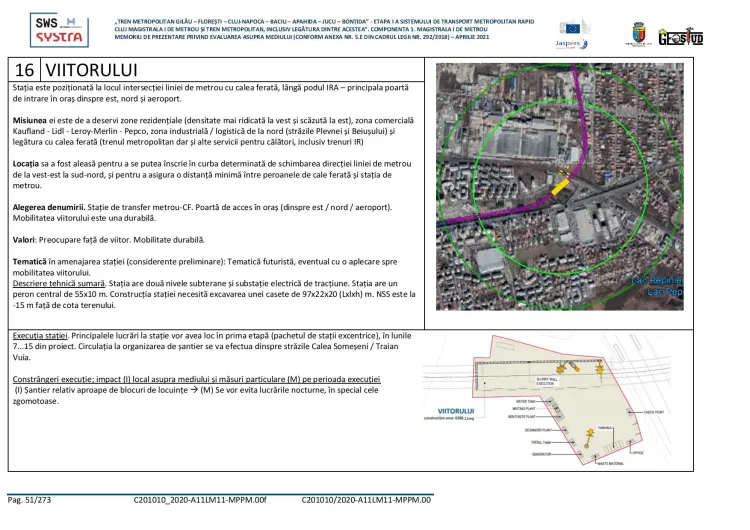Click the station number 16 cell
750x530 pixels.
click(x=25, y=70)
